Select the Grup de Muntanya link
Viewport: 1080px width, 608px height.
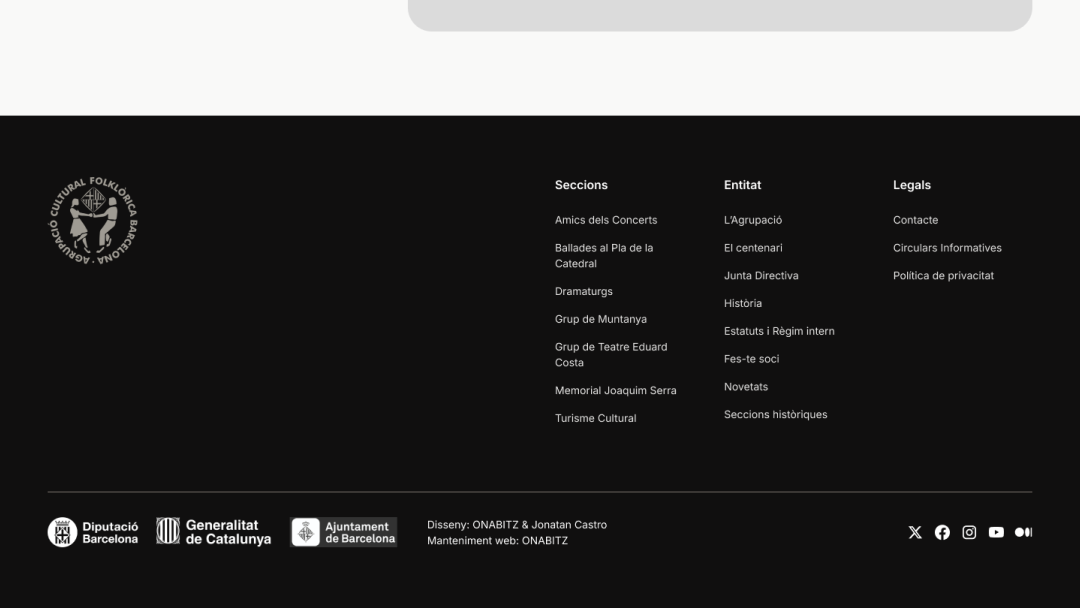601,320
